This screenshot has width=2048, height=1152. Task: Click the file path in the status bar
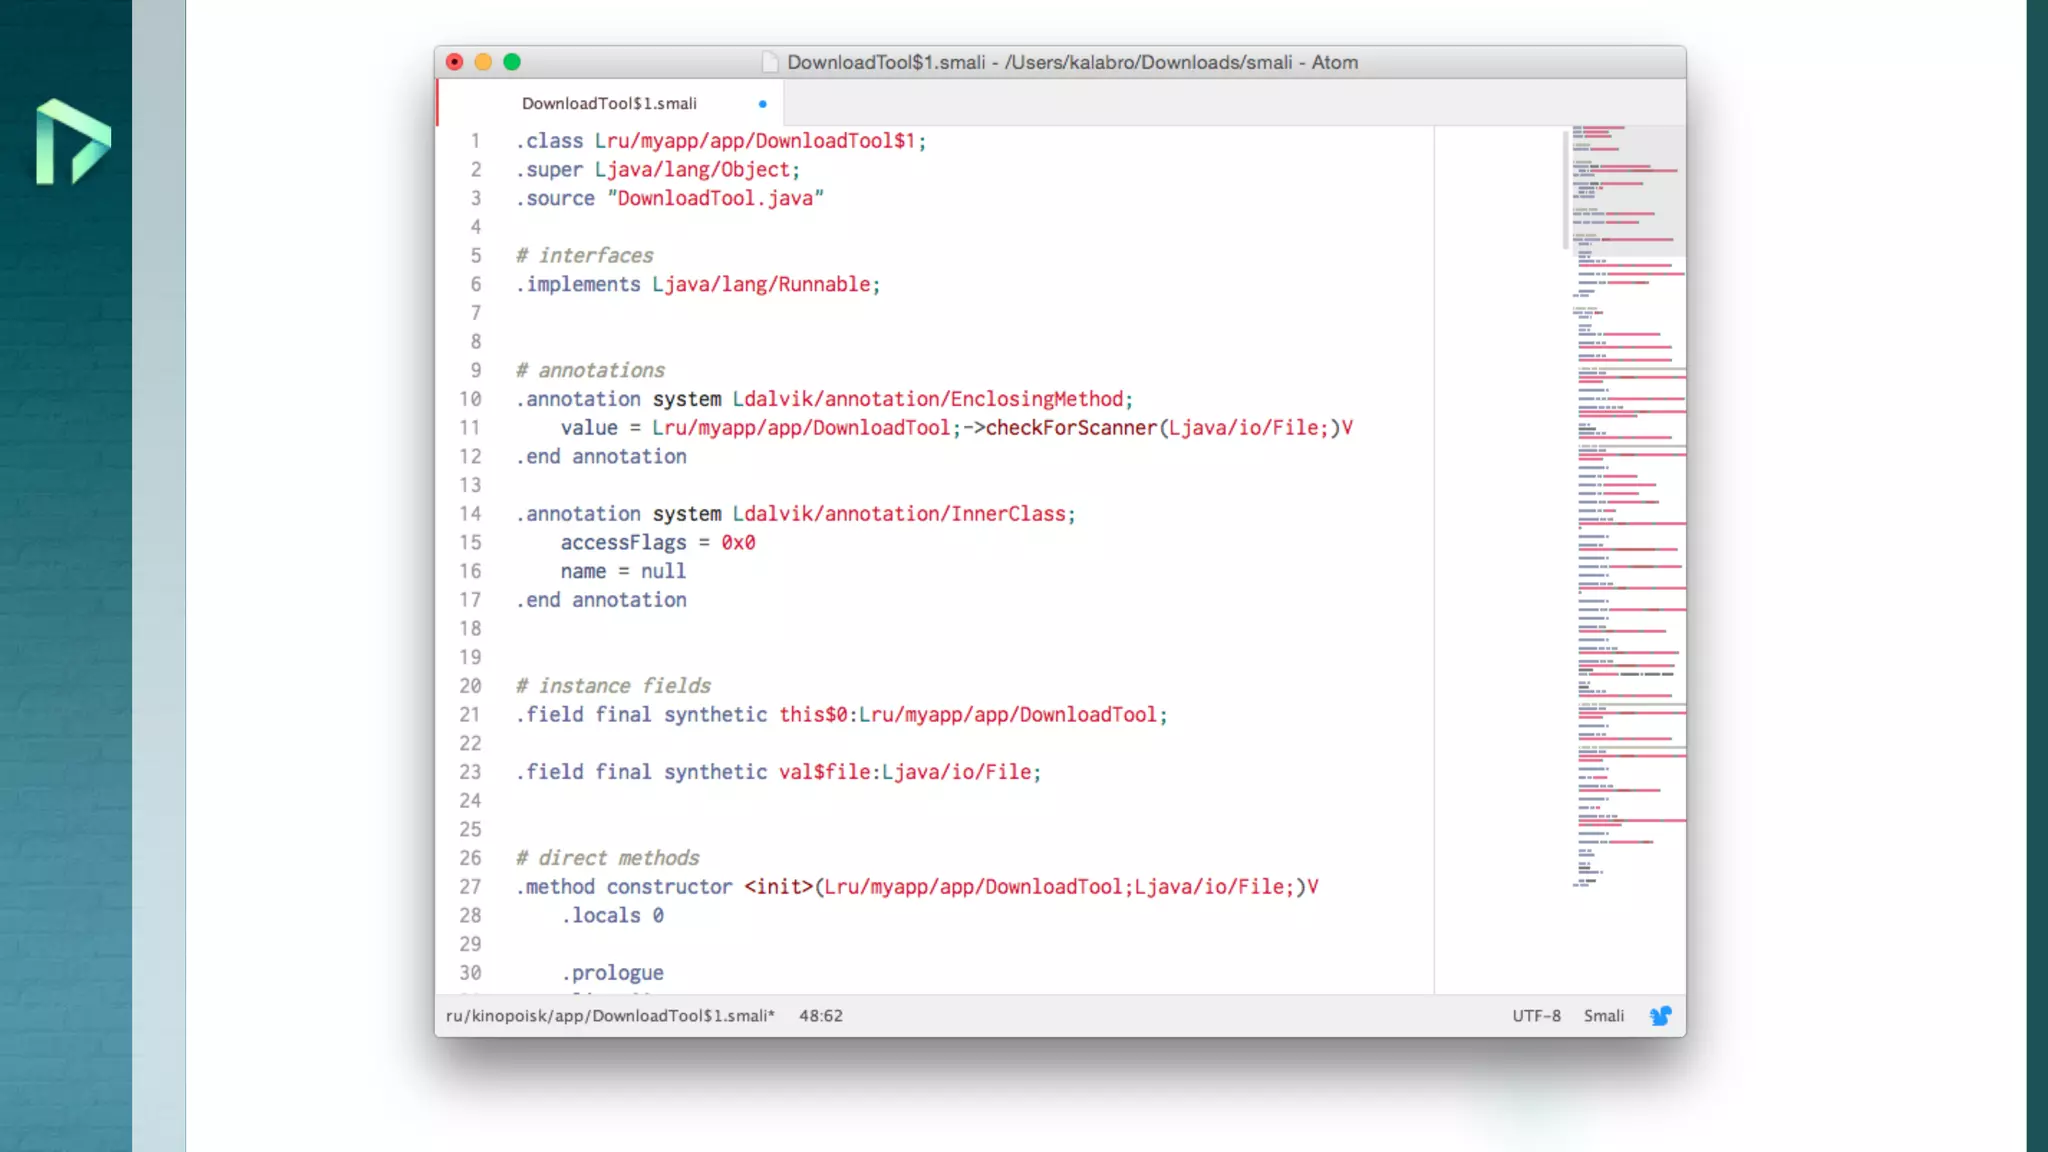click(x=610, y=1016)
